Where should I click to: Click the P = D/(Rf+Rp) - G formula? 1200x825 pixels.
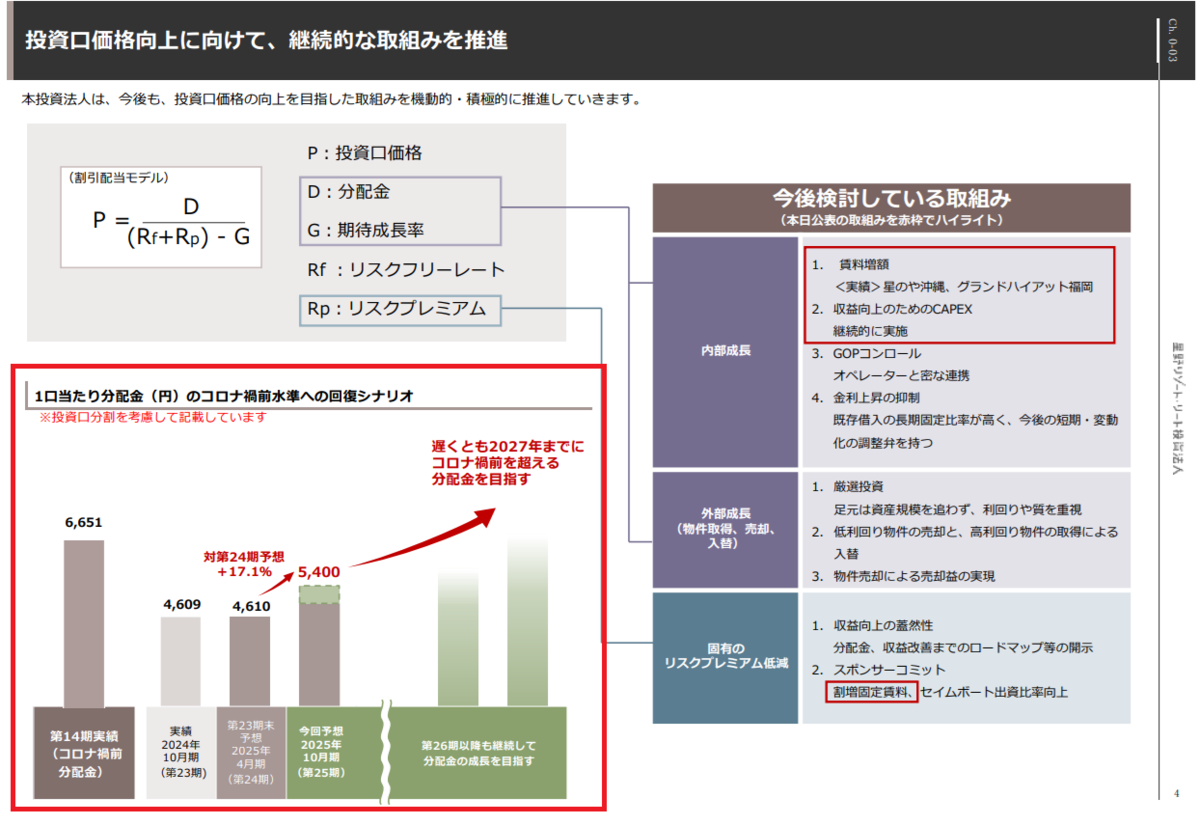[x=172, y=223]
